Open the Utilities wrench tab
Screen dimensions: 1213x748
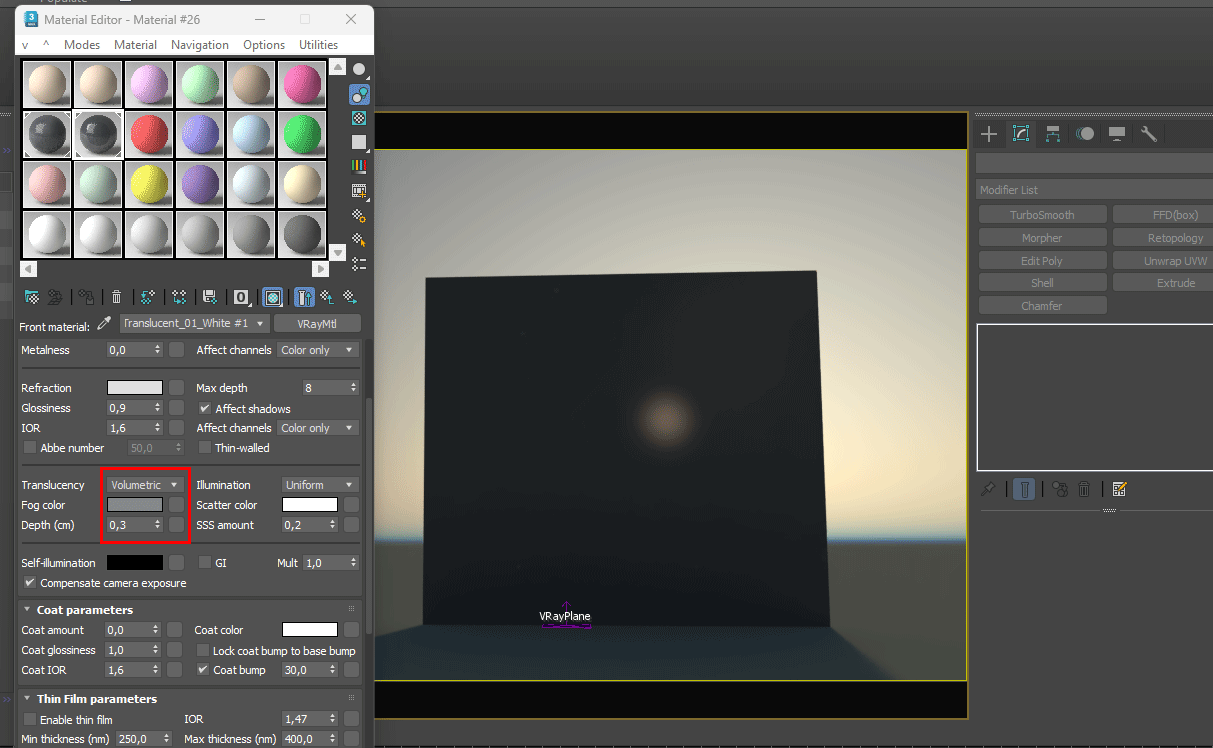[1149, 134]
